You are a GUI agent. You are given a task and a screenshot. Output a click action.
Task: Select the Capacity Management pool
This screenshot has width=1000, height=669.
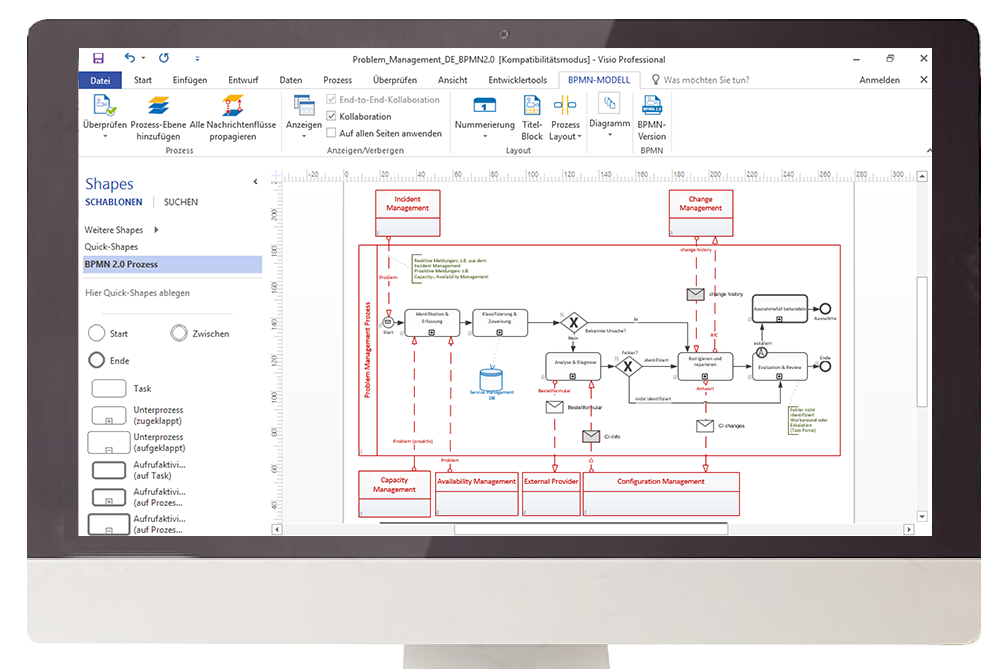click(394, 494)
